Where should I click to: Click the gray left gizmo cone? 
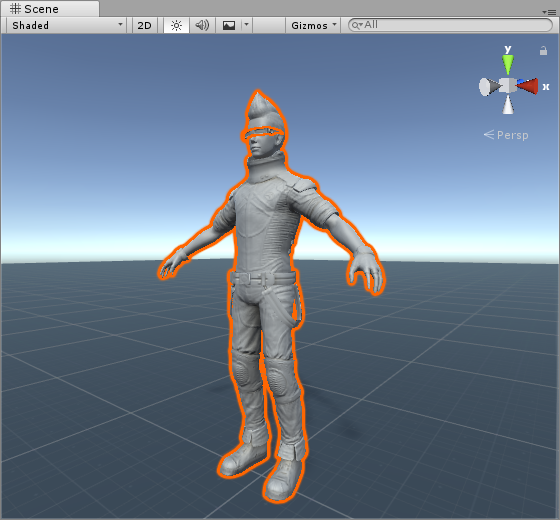[x=489, y=87]
